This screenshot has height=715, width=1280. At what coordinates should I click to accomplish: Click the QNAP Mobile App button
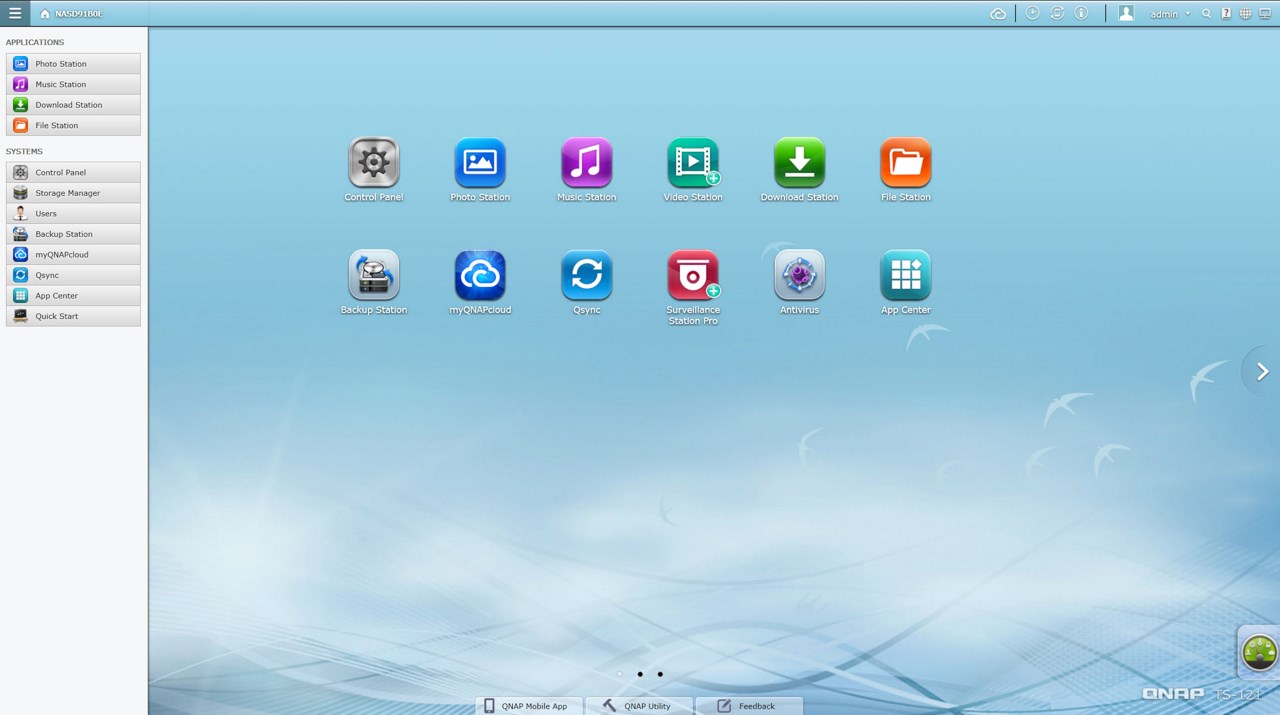click(x=529, y=706)
